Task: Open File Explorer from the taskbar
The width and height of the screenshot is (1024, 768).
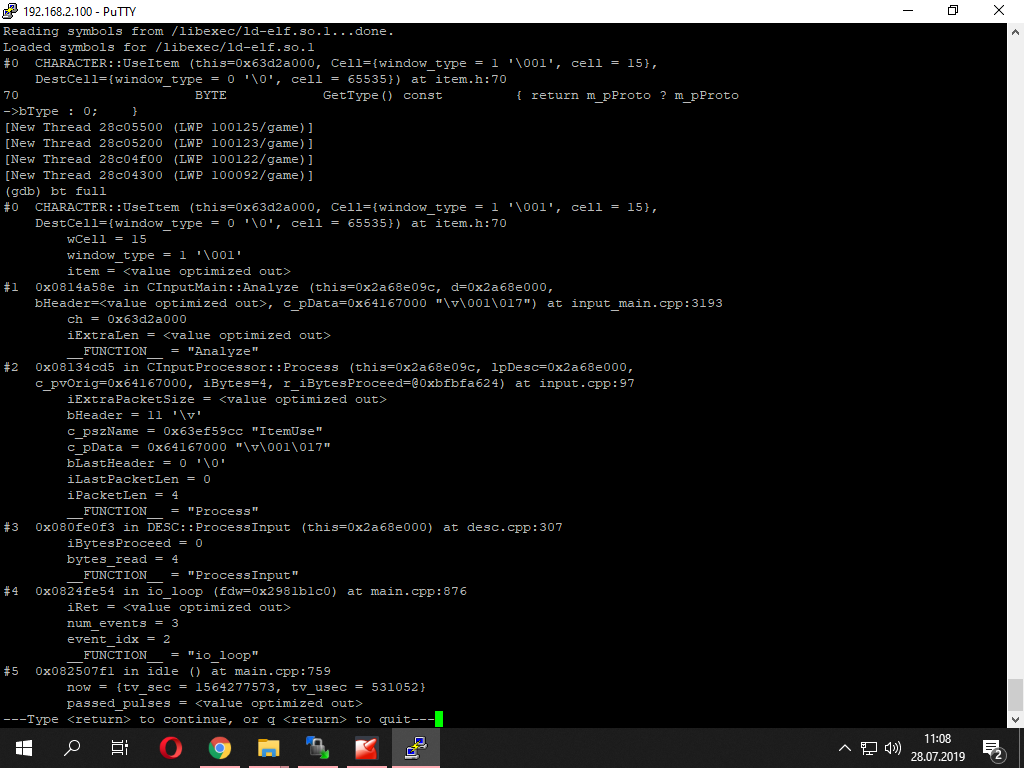Action: coord(268,748)
